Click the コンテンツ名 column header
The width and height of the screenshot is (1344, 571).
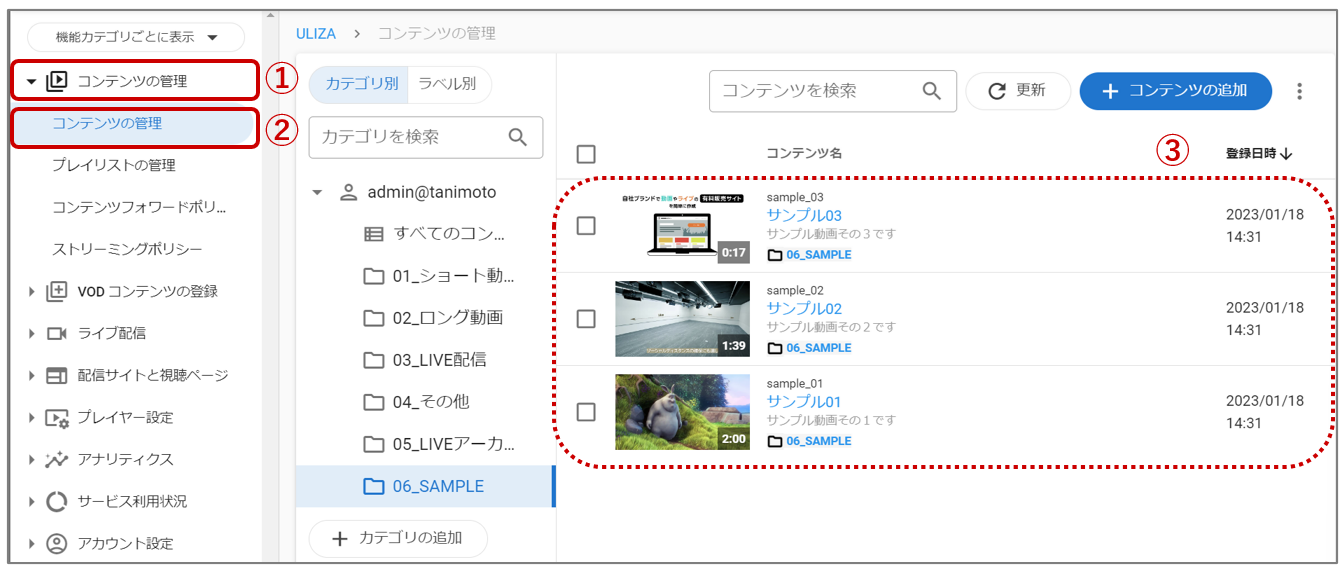[x=804, y=154]
